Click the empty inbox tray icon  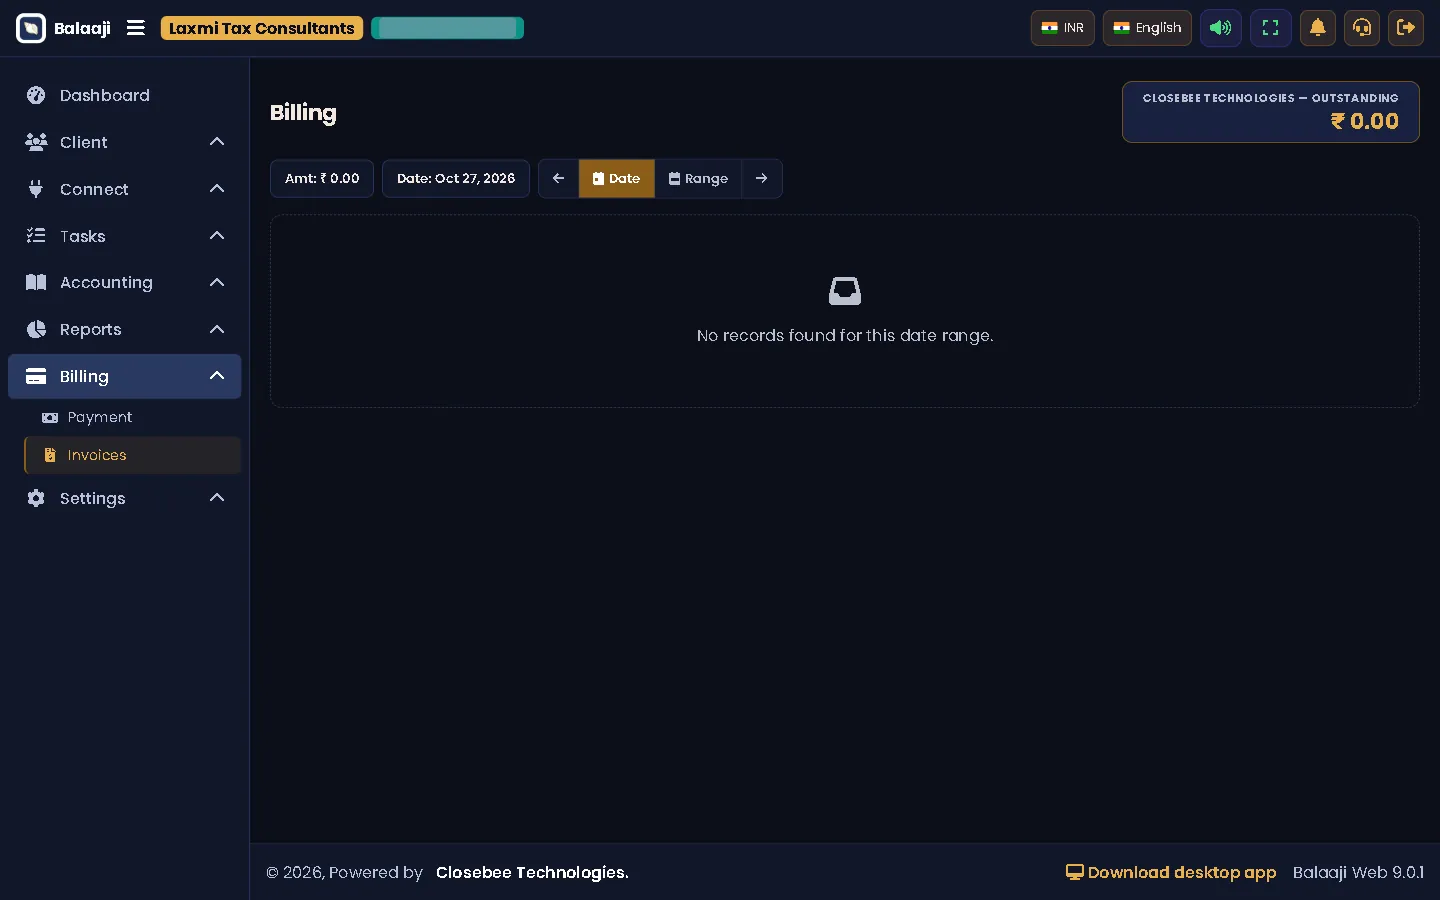click(x=845, y=291)
